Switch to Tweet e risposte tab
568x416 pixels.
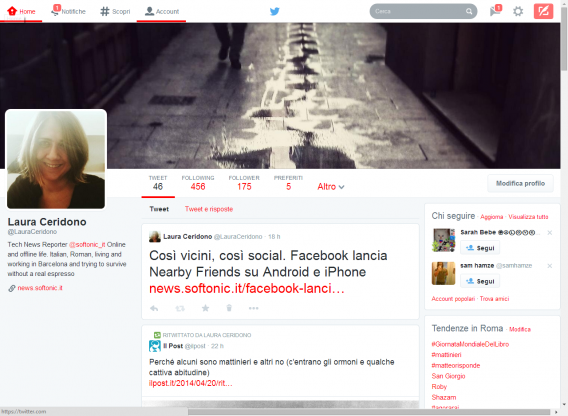pos(209,209)
